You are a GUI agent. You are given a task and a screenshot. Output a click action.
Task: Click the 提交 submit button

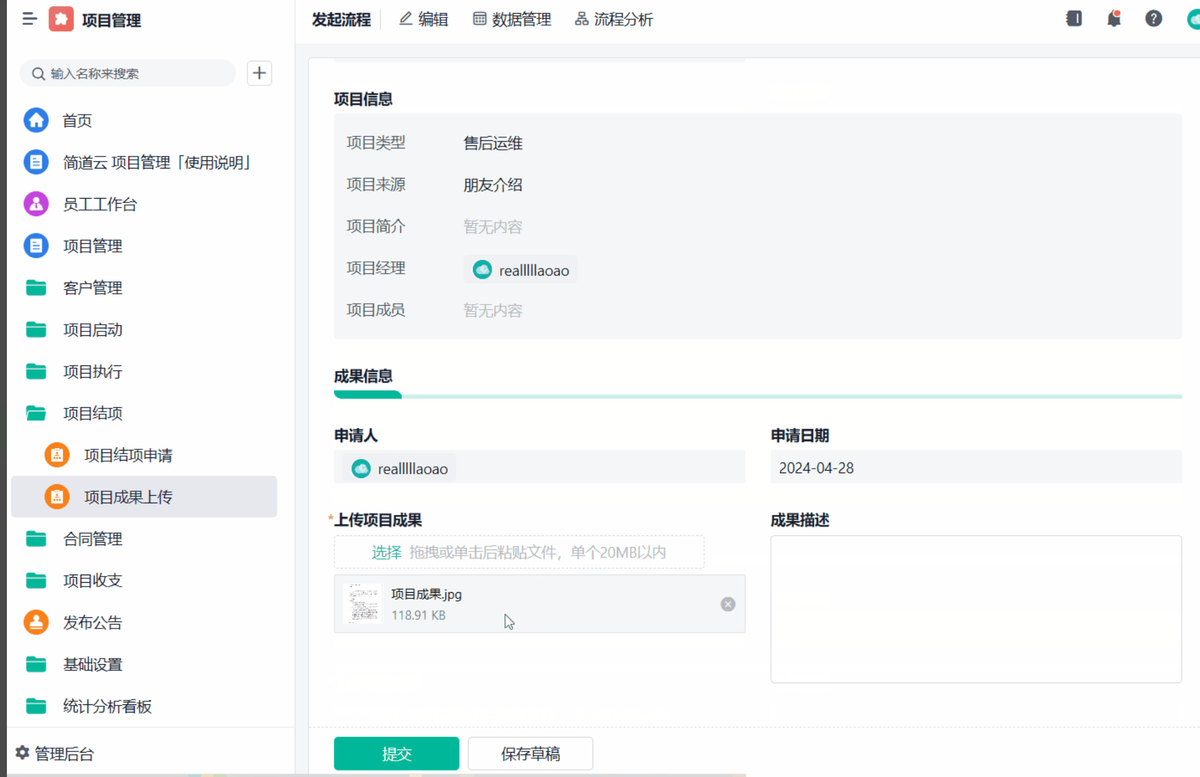coord(396,753)
